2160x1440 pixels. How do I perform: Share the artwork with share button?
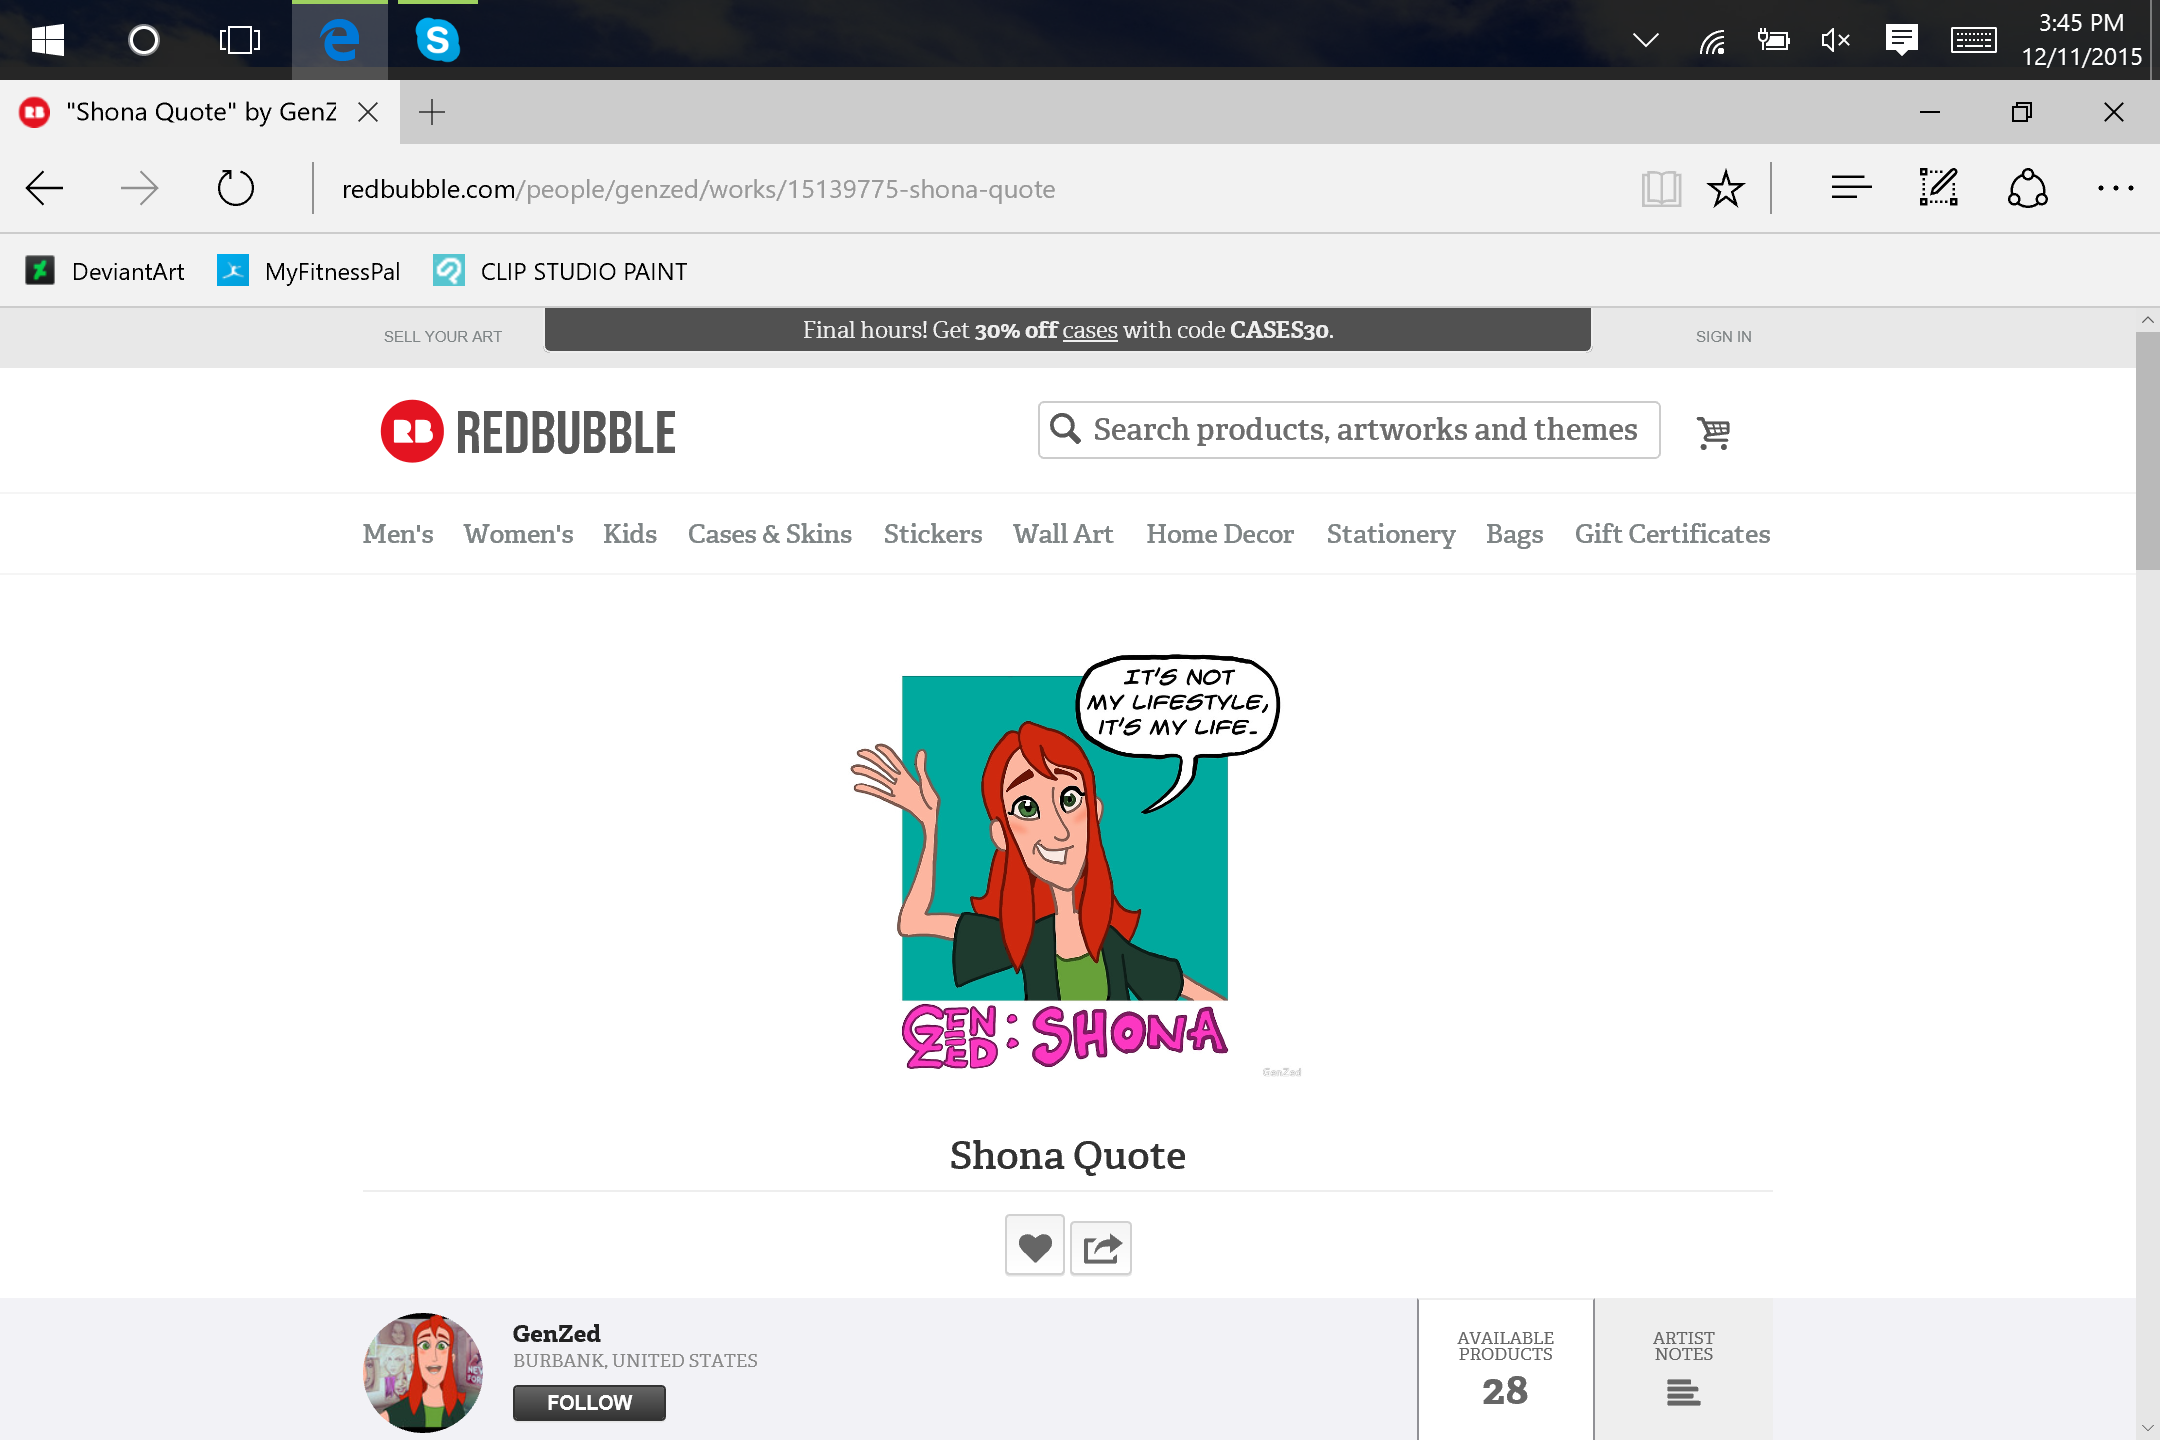click(1101, 1247)
